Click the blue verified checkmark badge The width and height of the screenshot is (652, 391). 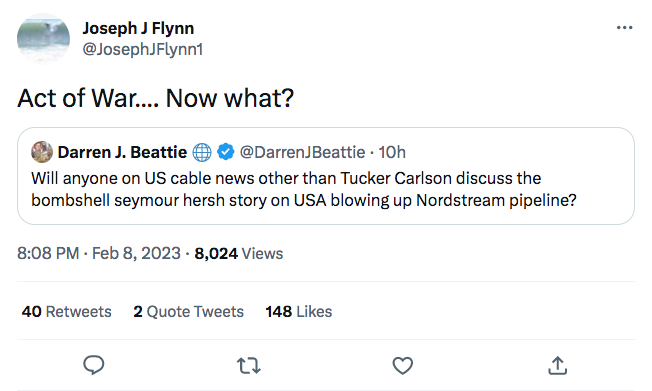[x=226, y=152]
